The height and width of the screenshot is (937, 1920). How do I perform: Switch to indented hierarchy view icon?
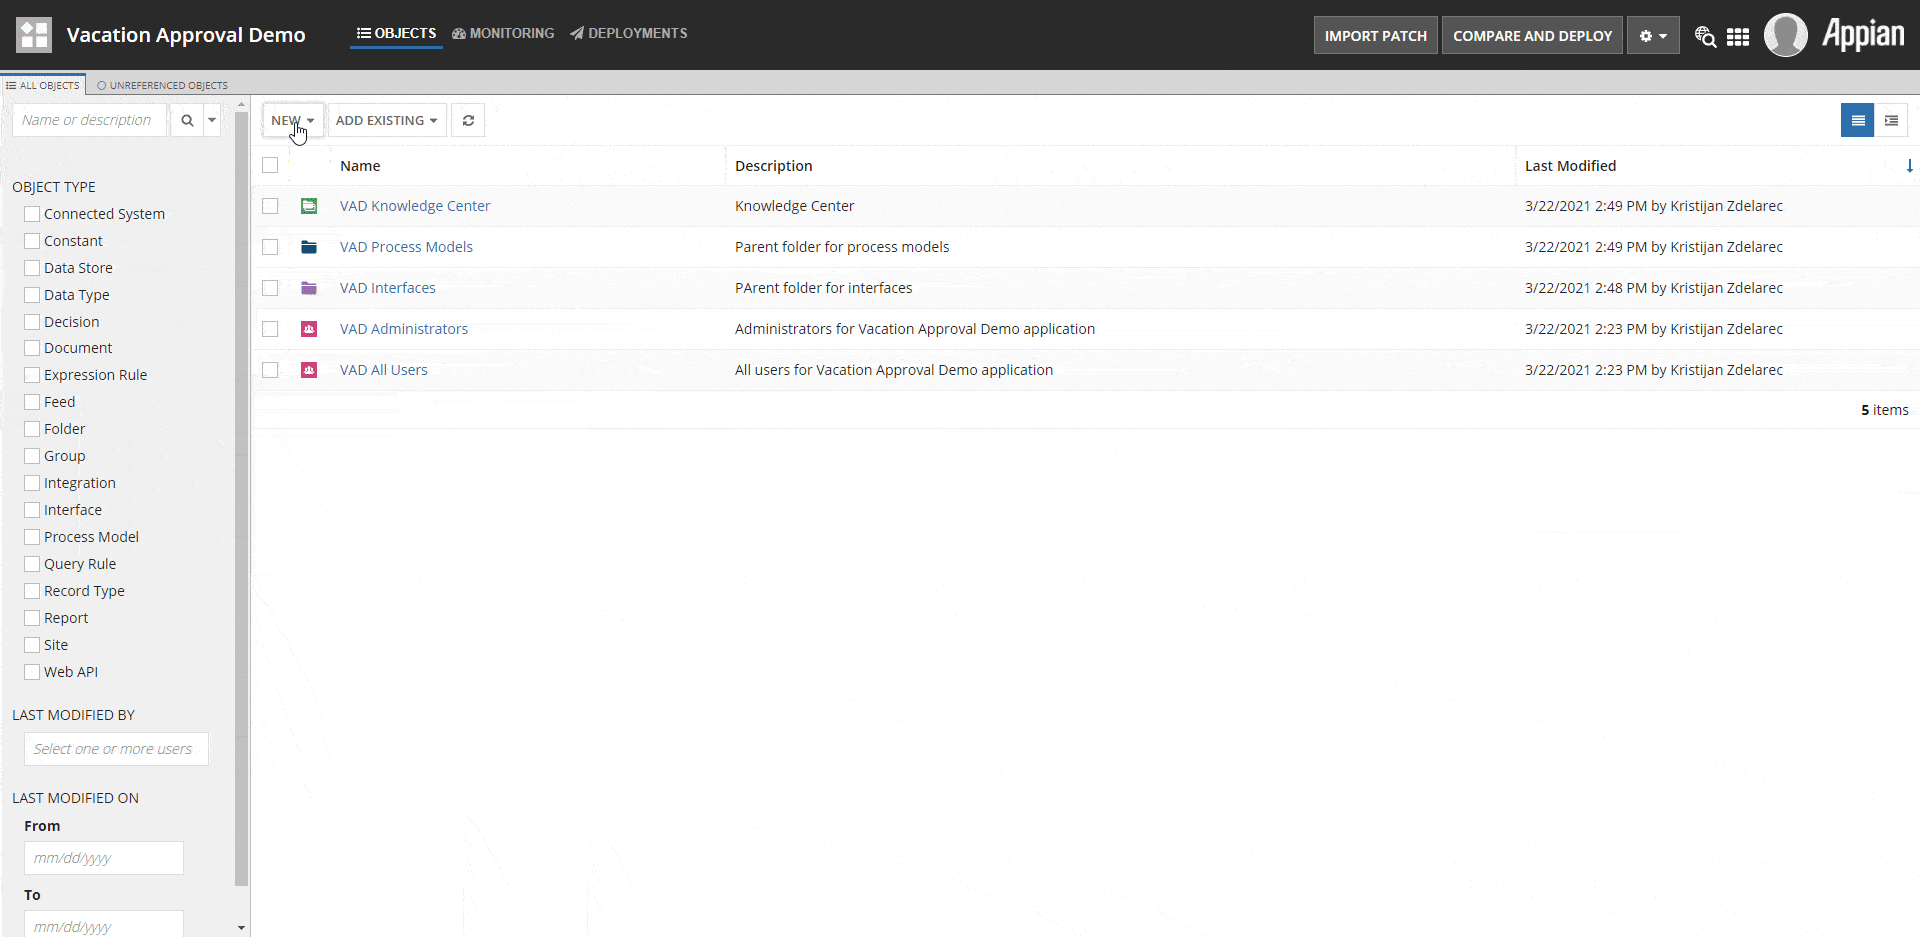(x=1891, y=120)
